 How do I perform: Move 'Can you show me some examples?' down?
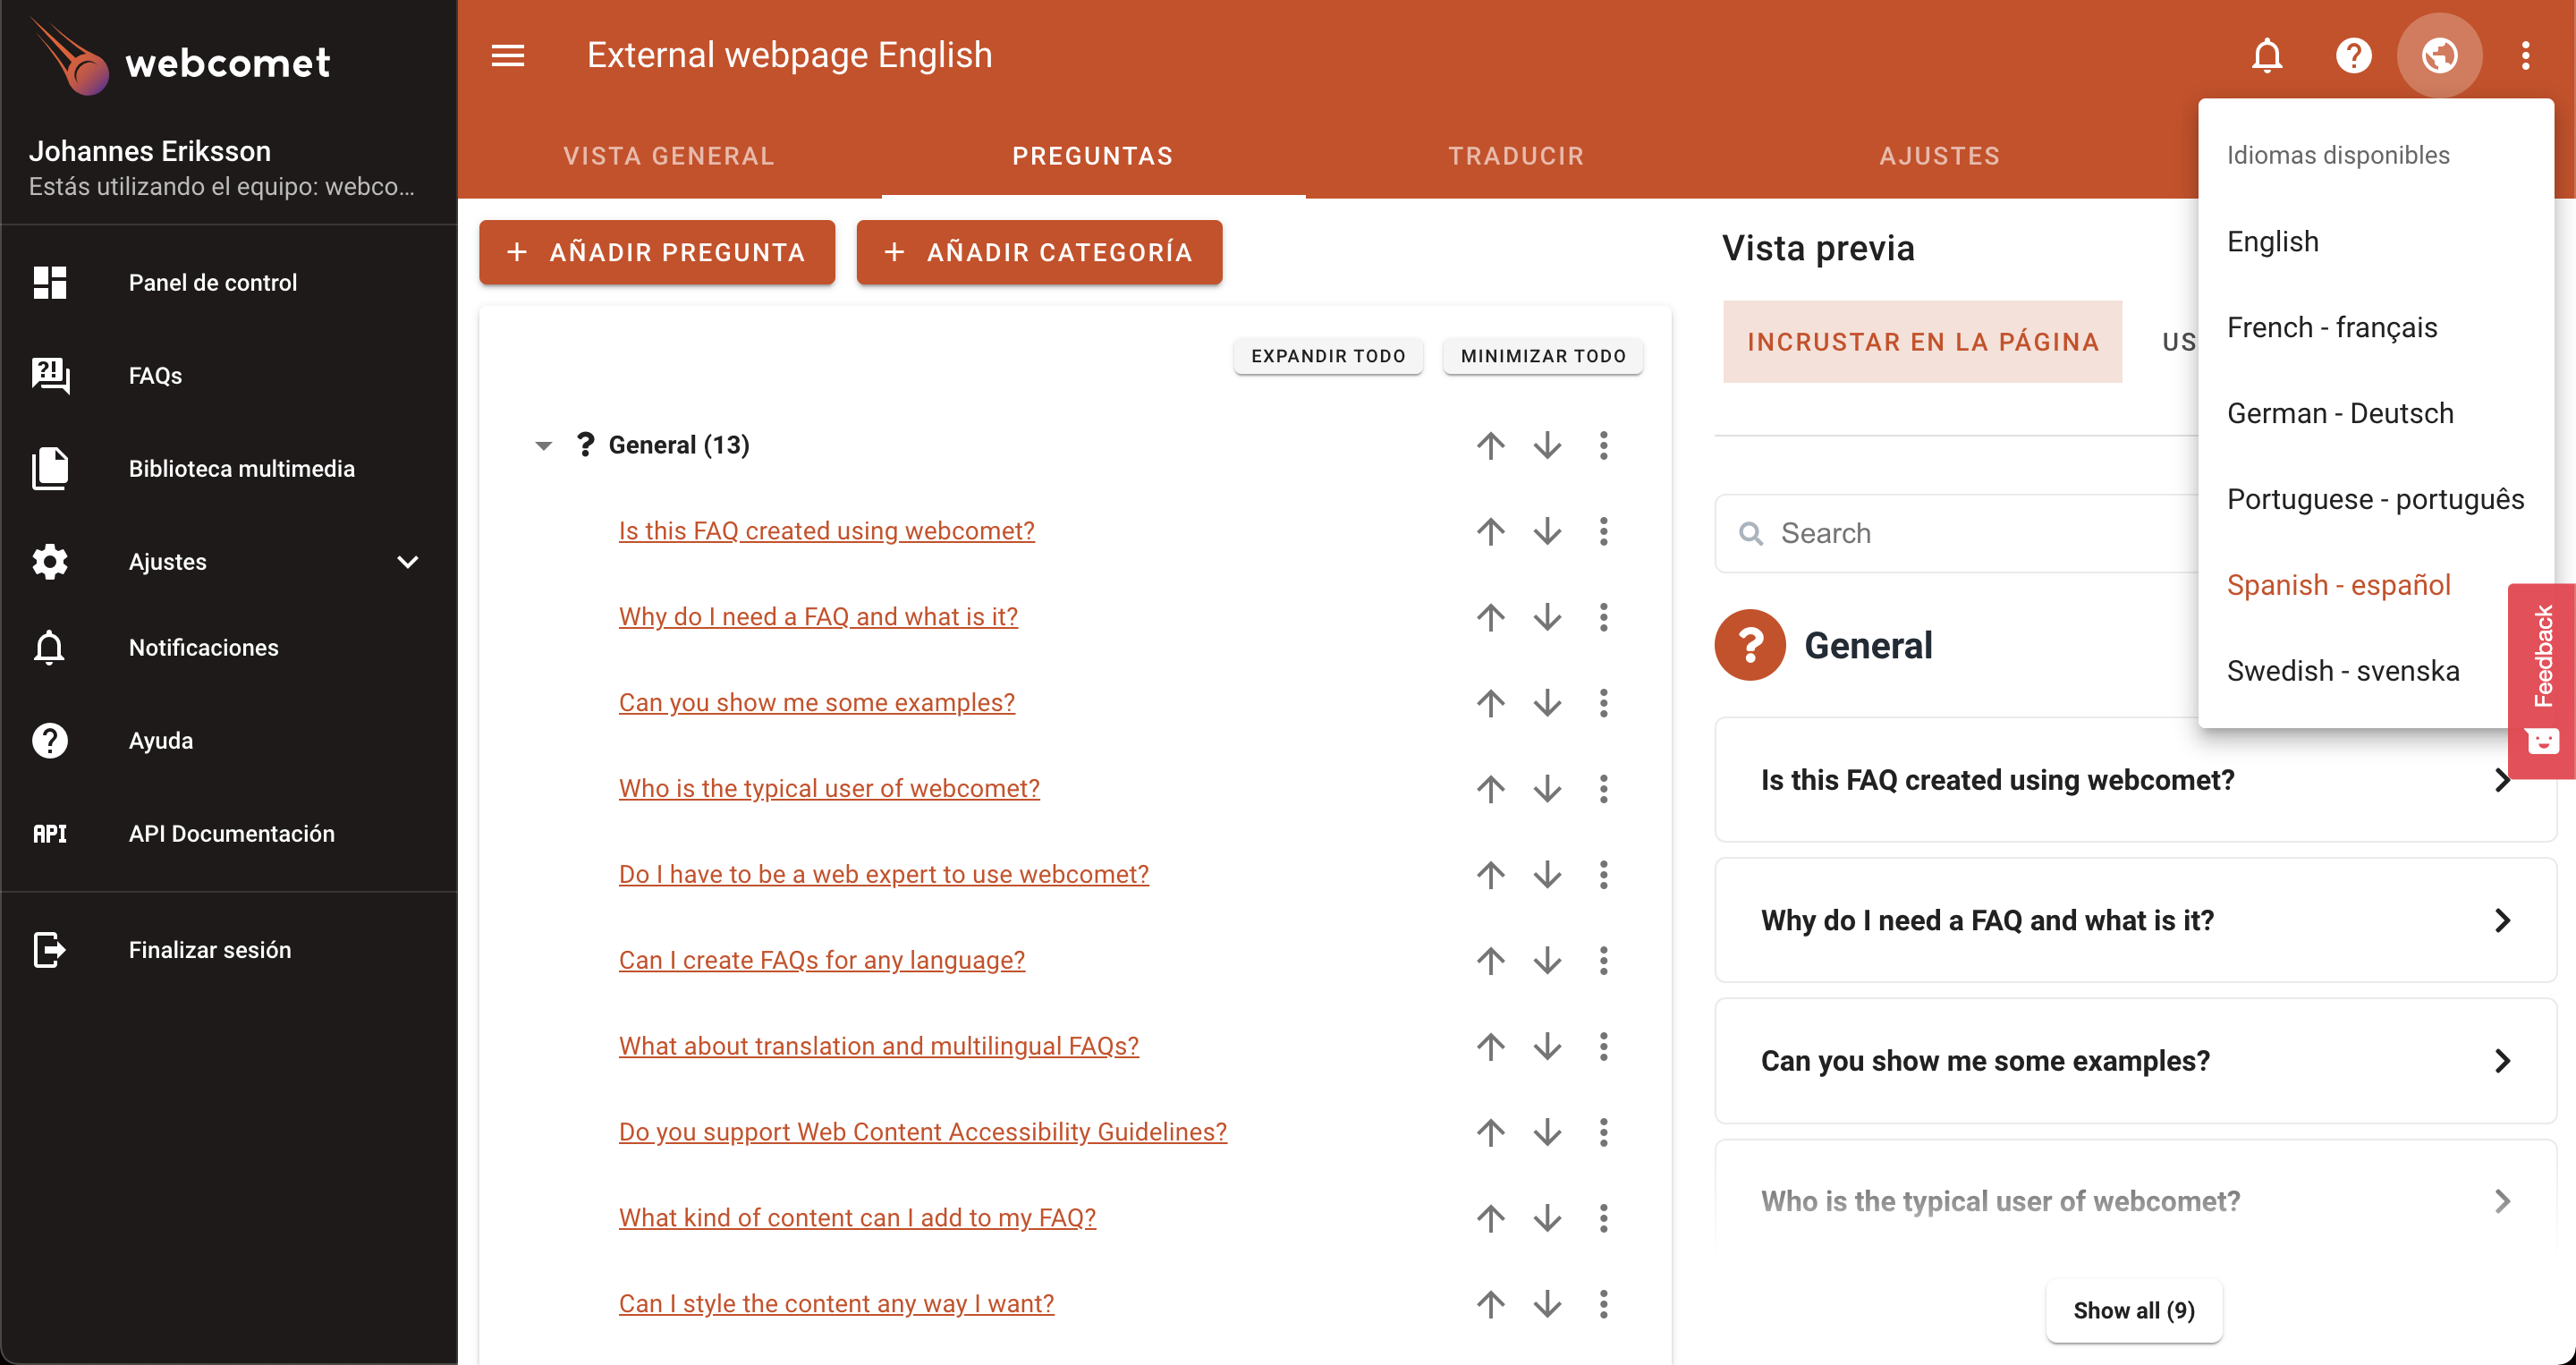click(1547, 703)
